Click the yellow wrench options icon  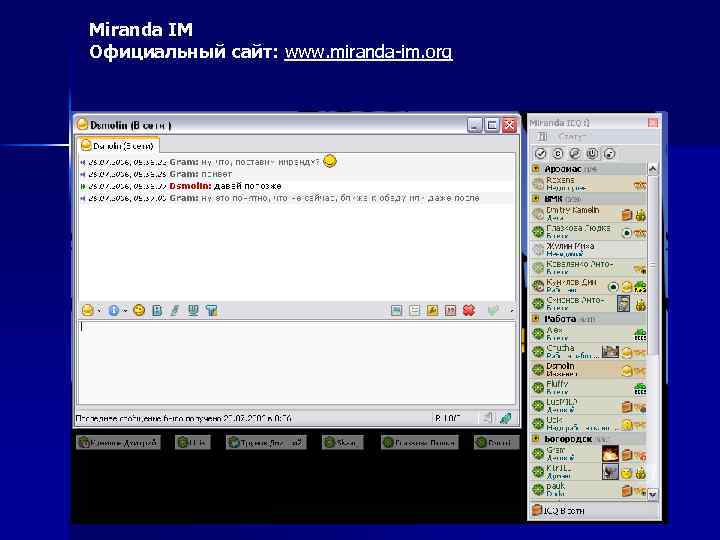(432, 311)
